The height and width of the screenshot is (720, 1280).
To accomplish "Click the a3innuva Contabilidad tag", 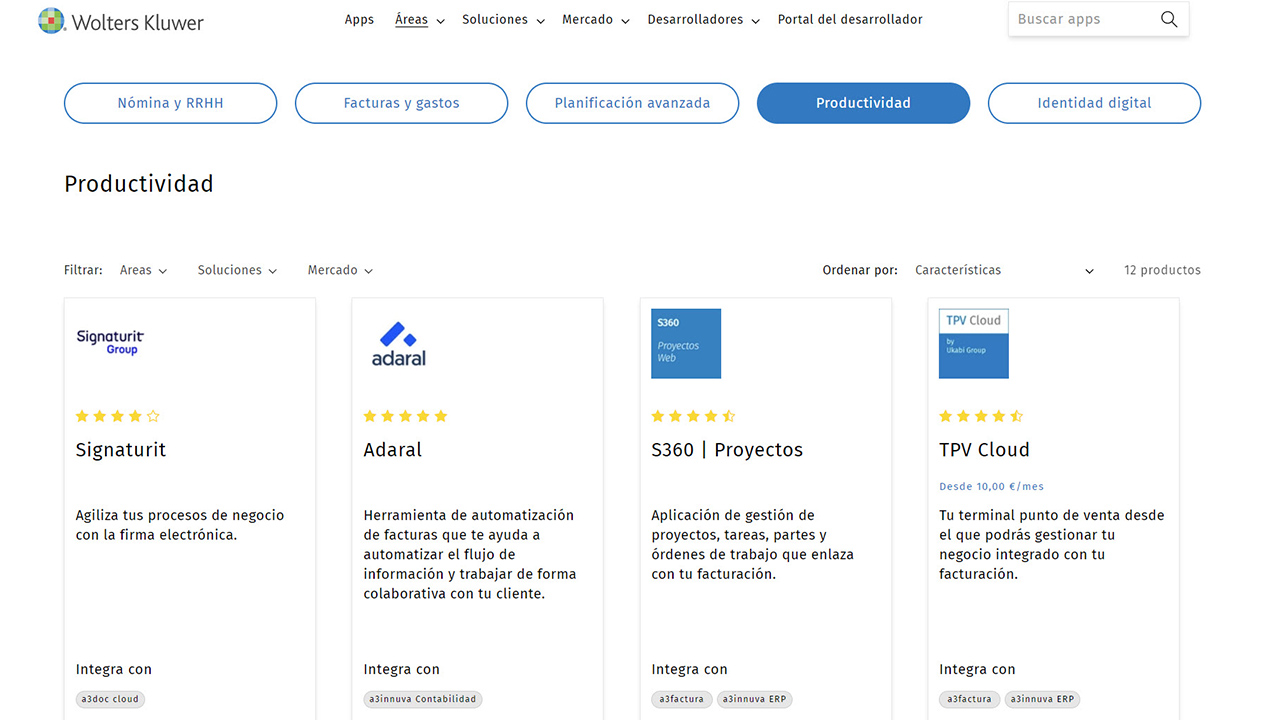I will click(x=422, y=699).
